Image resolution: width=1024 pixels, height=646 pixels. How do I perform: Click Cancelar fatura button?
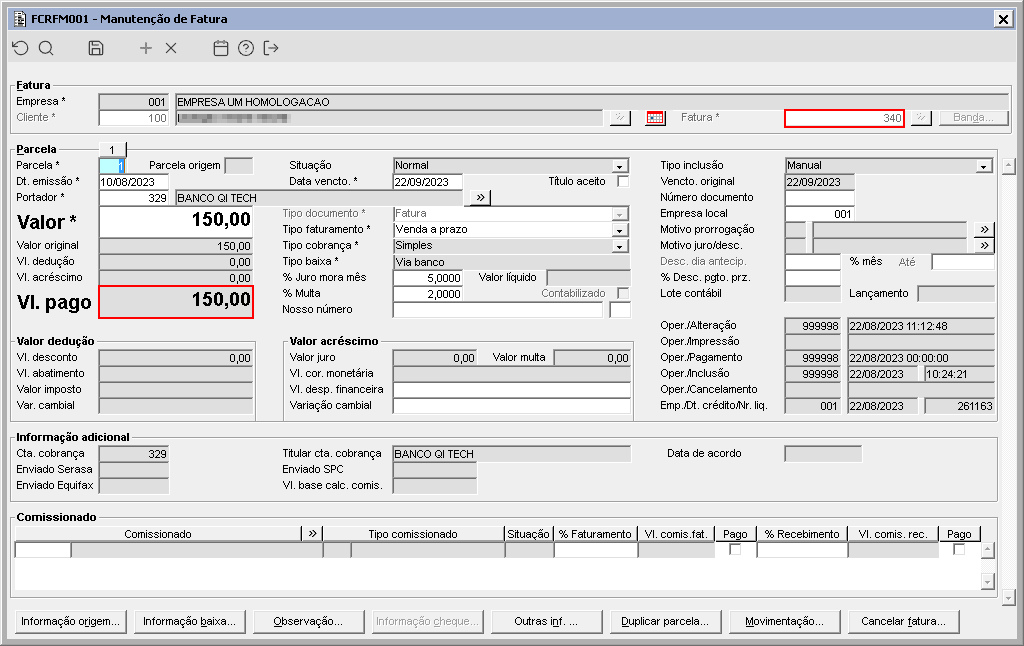click(x=903, y=621)
